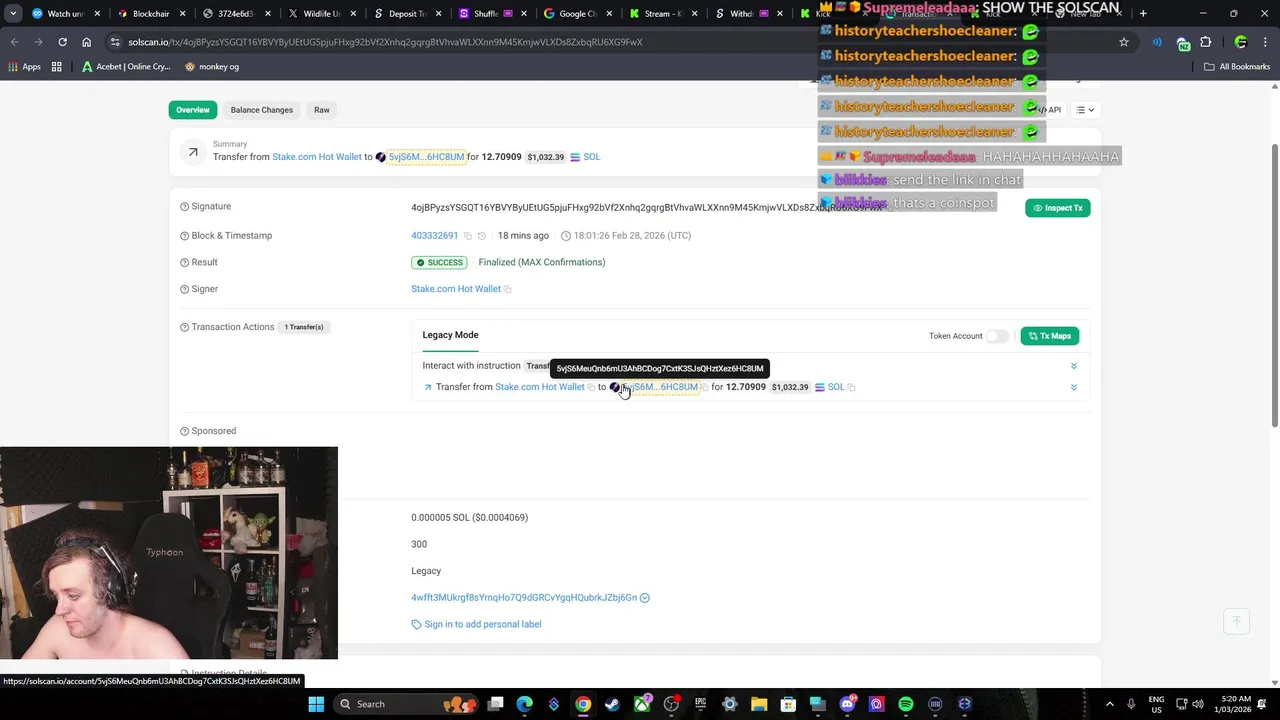Open Microsoft Edge from the taskbar
This screenshot has width=1280, height=720.
click(524, 704)
